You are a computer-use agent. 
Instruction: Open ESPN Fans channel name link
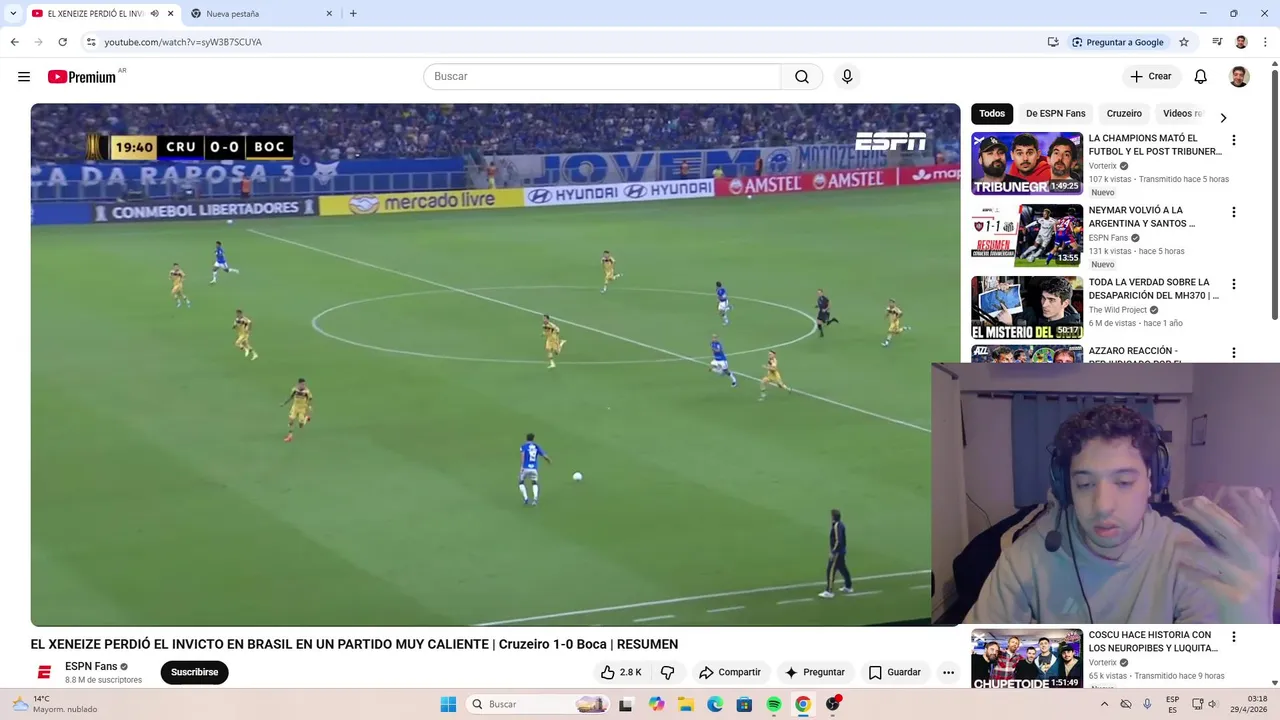91,666
